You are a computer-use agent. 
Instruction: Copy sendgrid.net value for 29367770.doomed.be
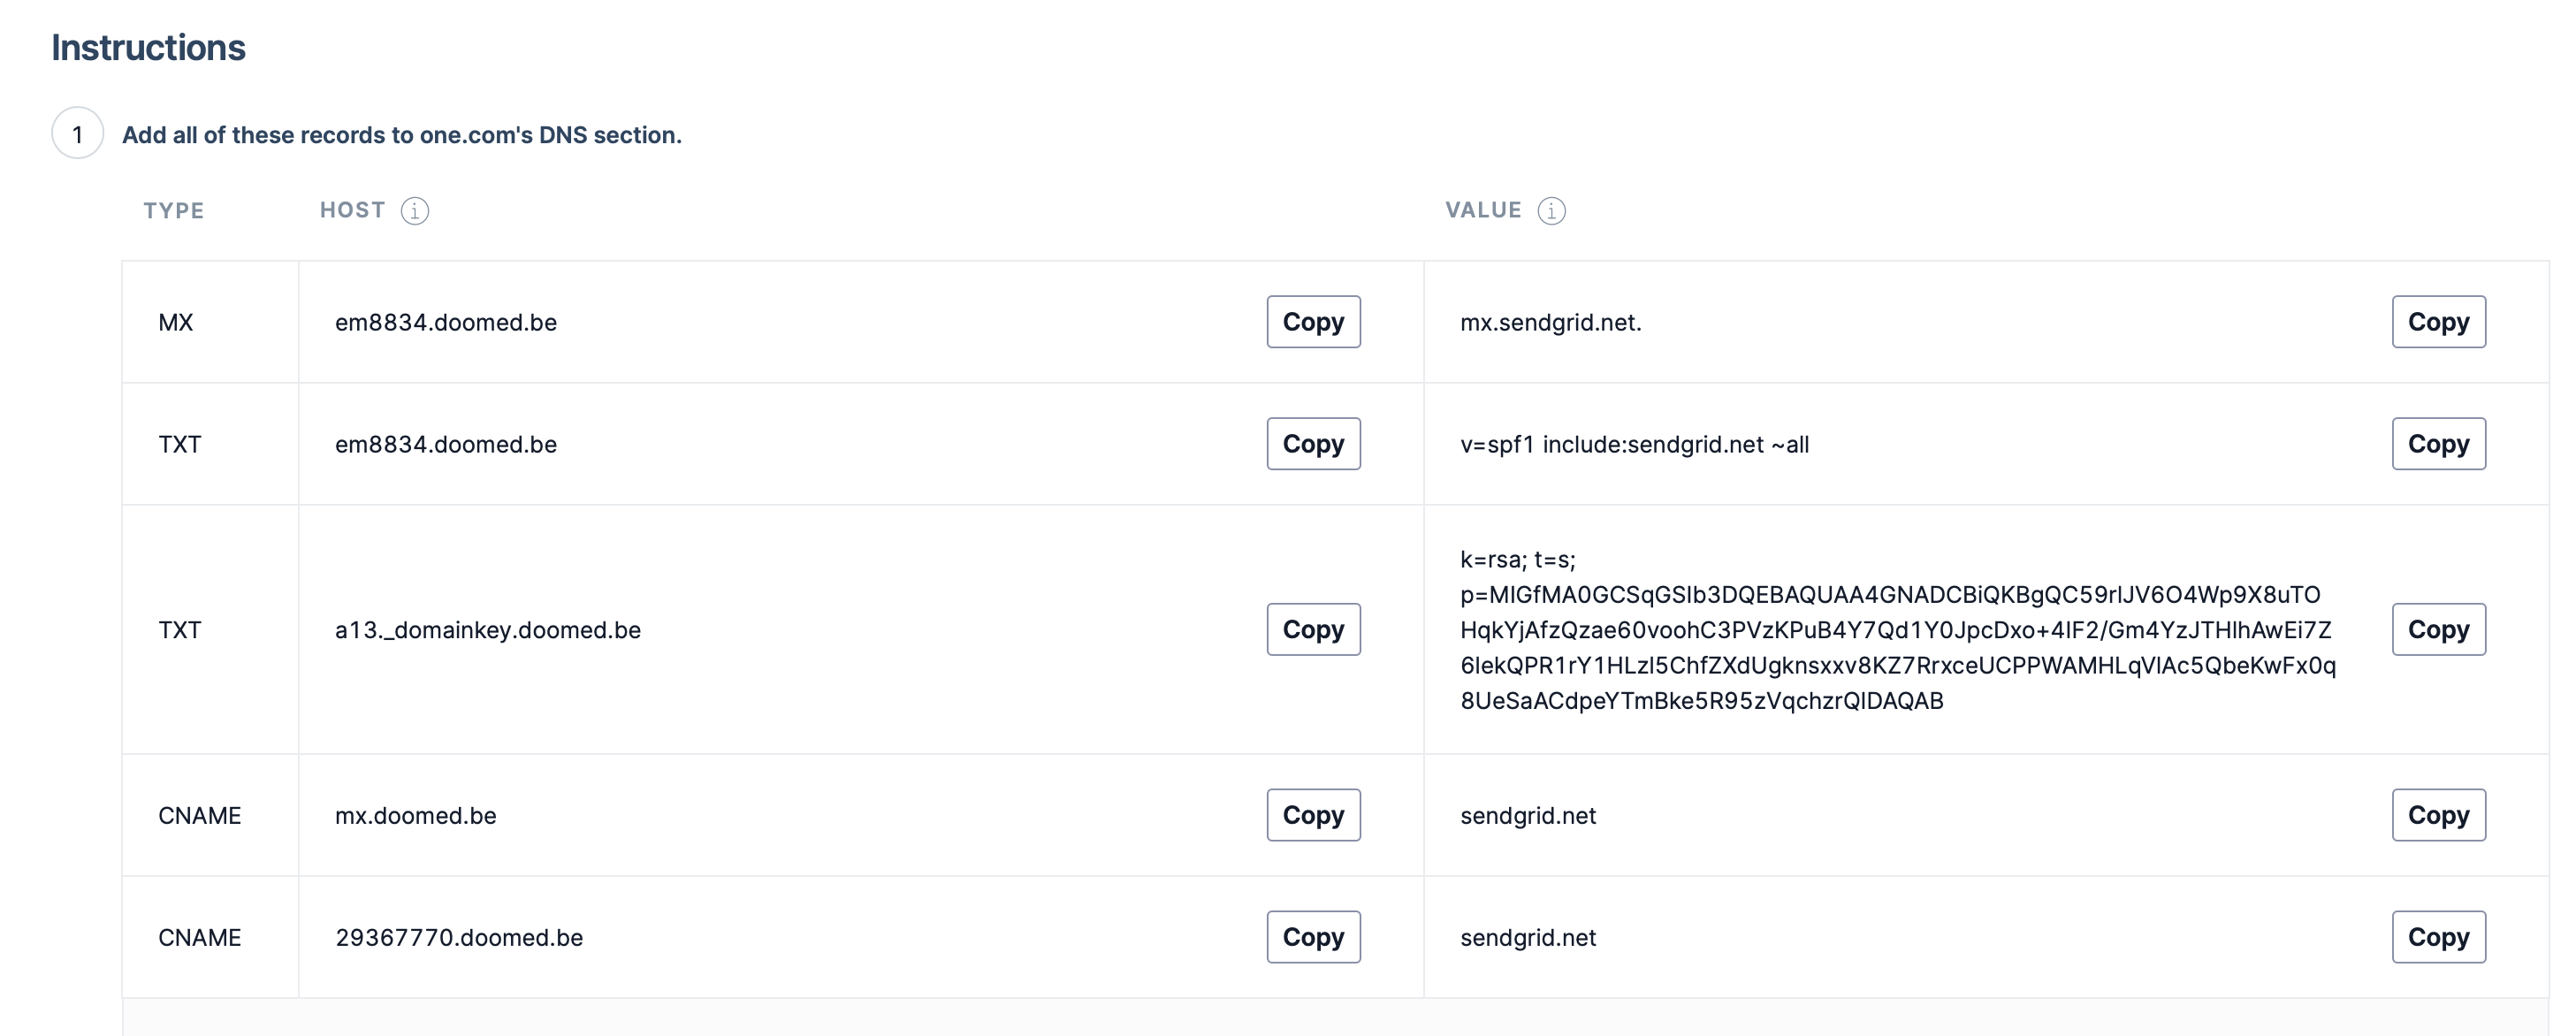point(2437,937)
